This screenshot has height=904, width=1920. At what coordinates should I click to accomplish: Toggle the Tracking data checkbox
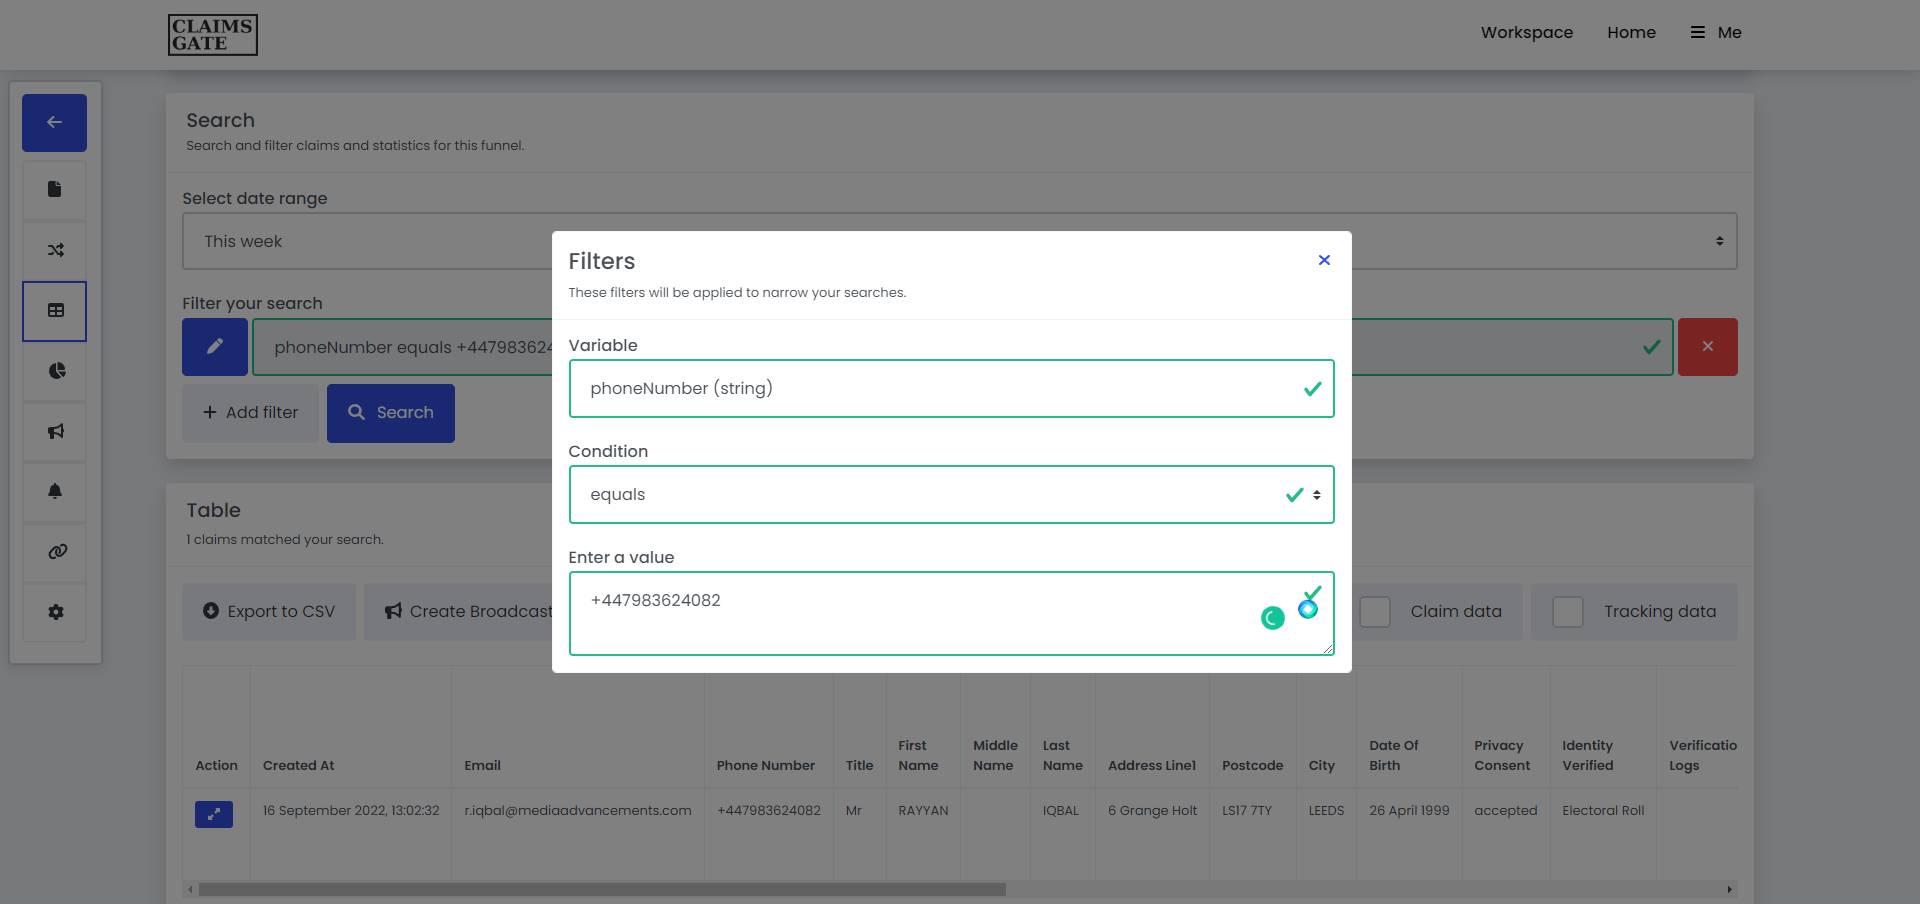[1567, 612]
